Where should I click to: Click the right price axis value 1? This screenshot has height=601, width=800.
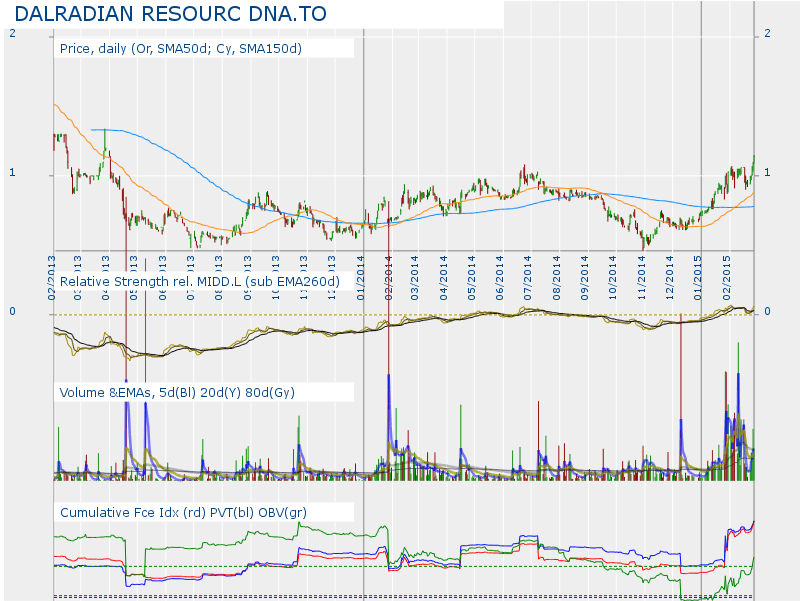767,174
